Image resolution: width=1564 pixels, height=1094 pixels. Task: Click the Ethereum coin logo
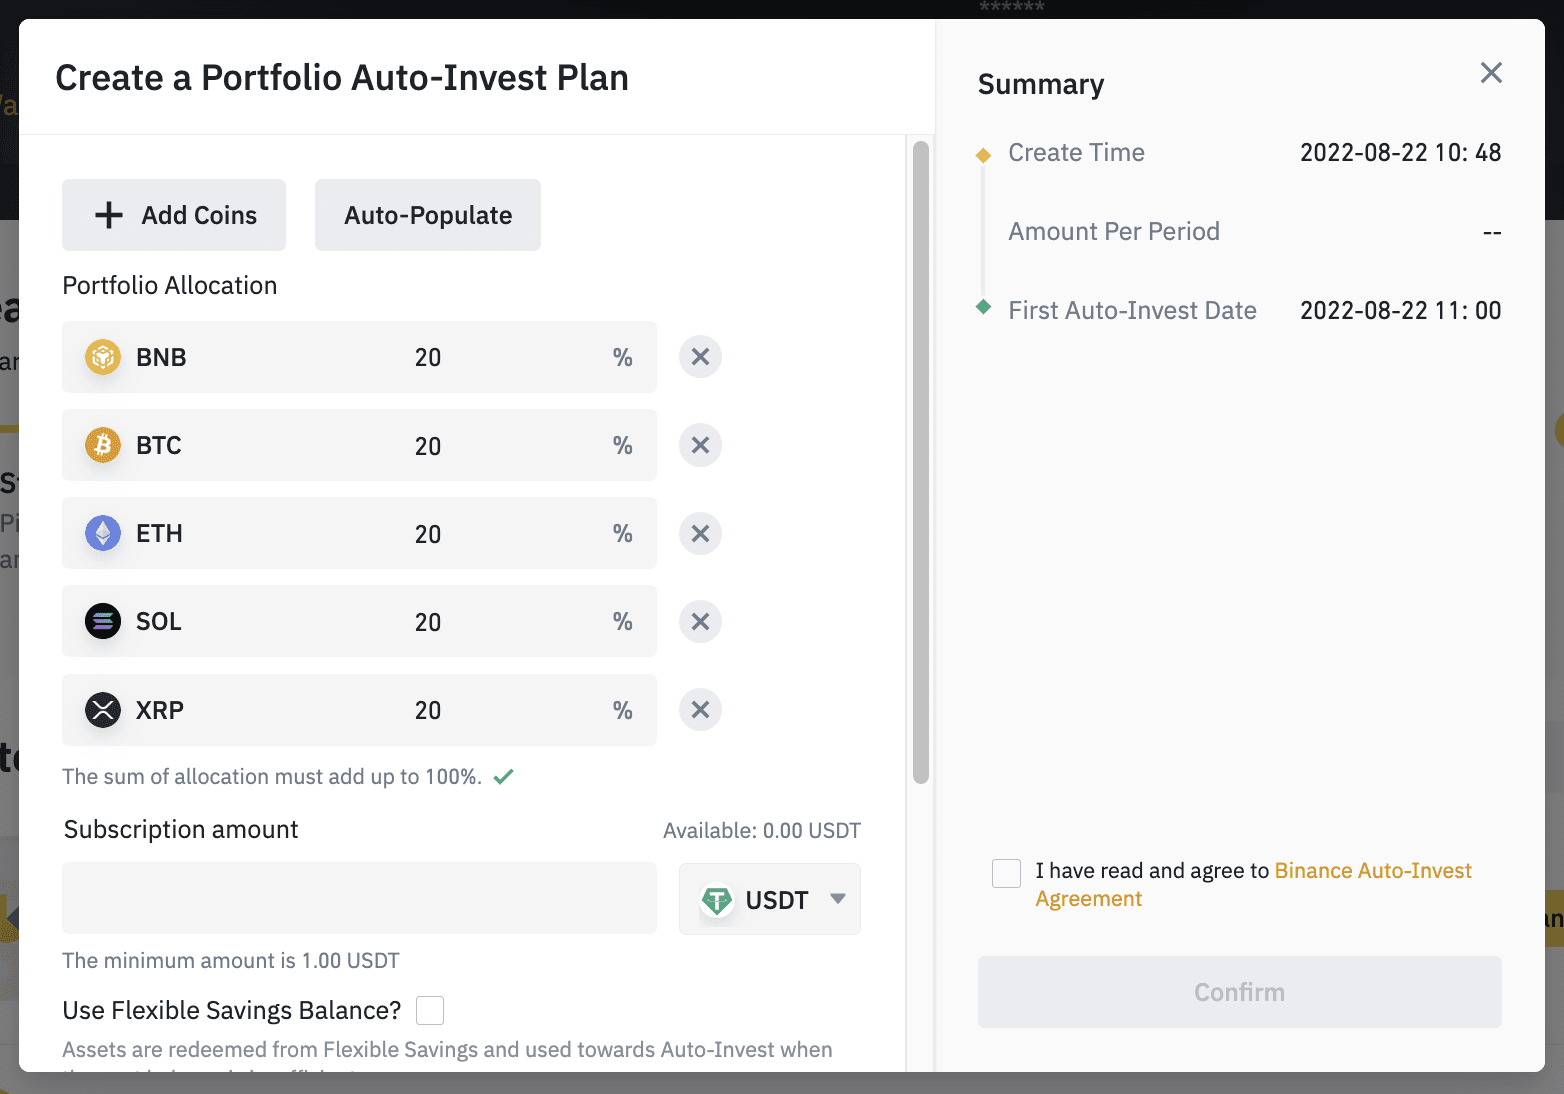tap(103, 533)
